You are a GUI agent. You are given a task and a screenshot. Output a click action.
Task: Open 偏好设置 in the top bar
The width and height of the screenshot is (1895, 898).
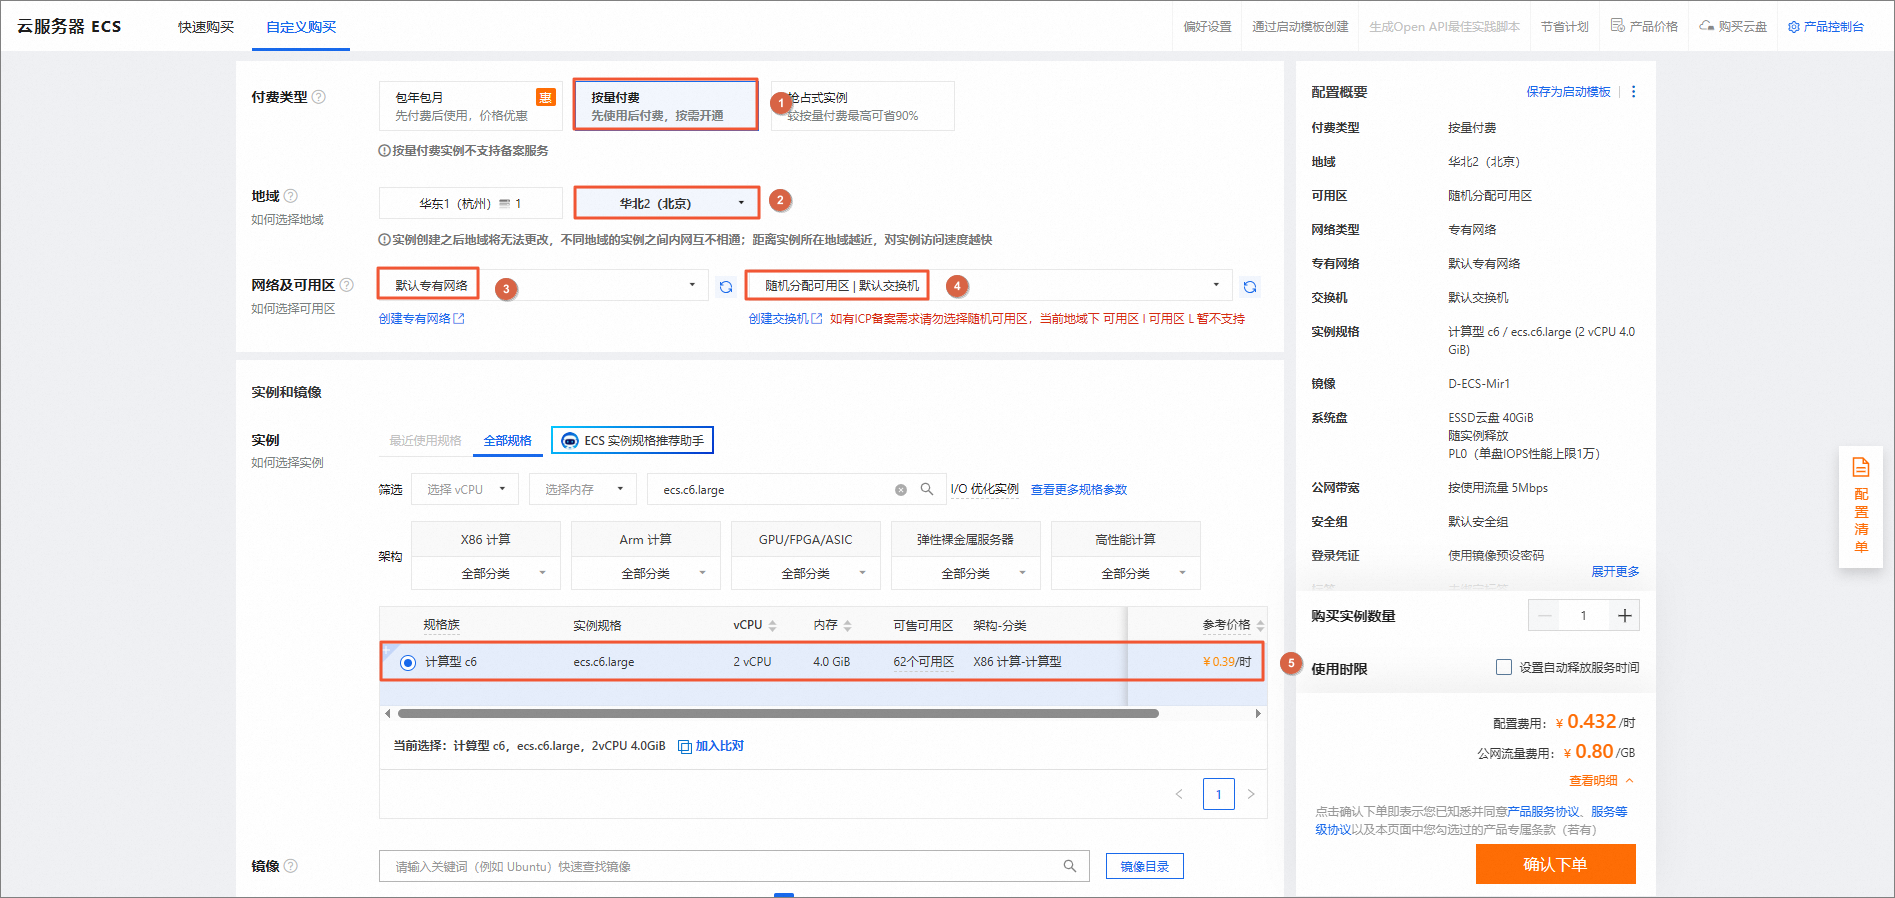1207,27
